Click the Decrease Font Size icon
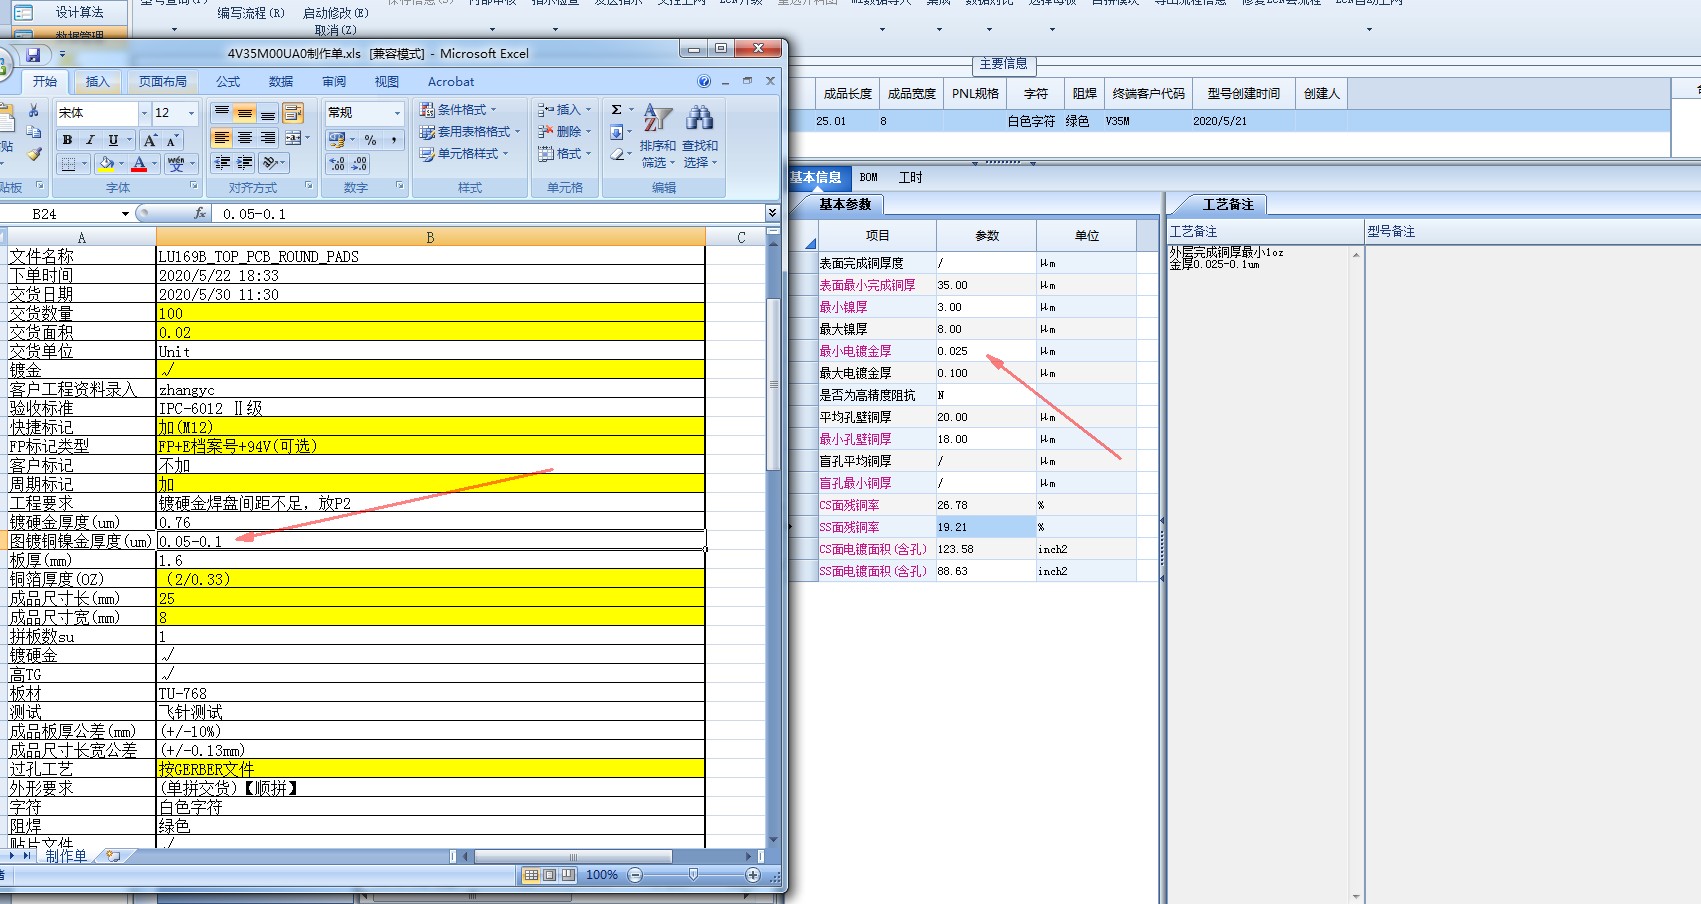 pos(172,140)
